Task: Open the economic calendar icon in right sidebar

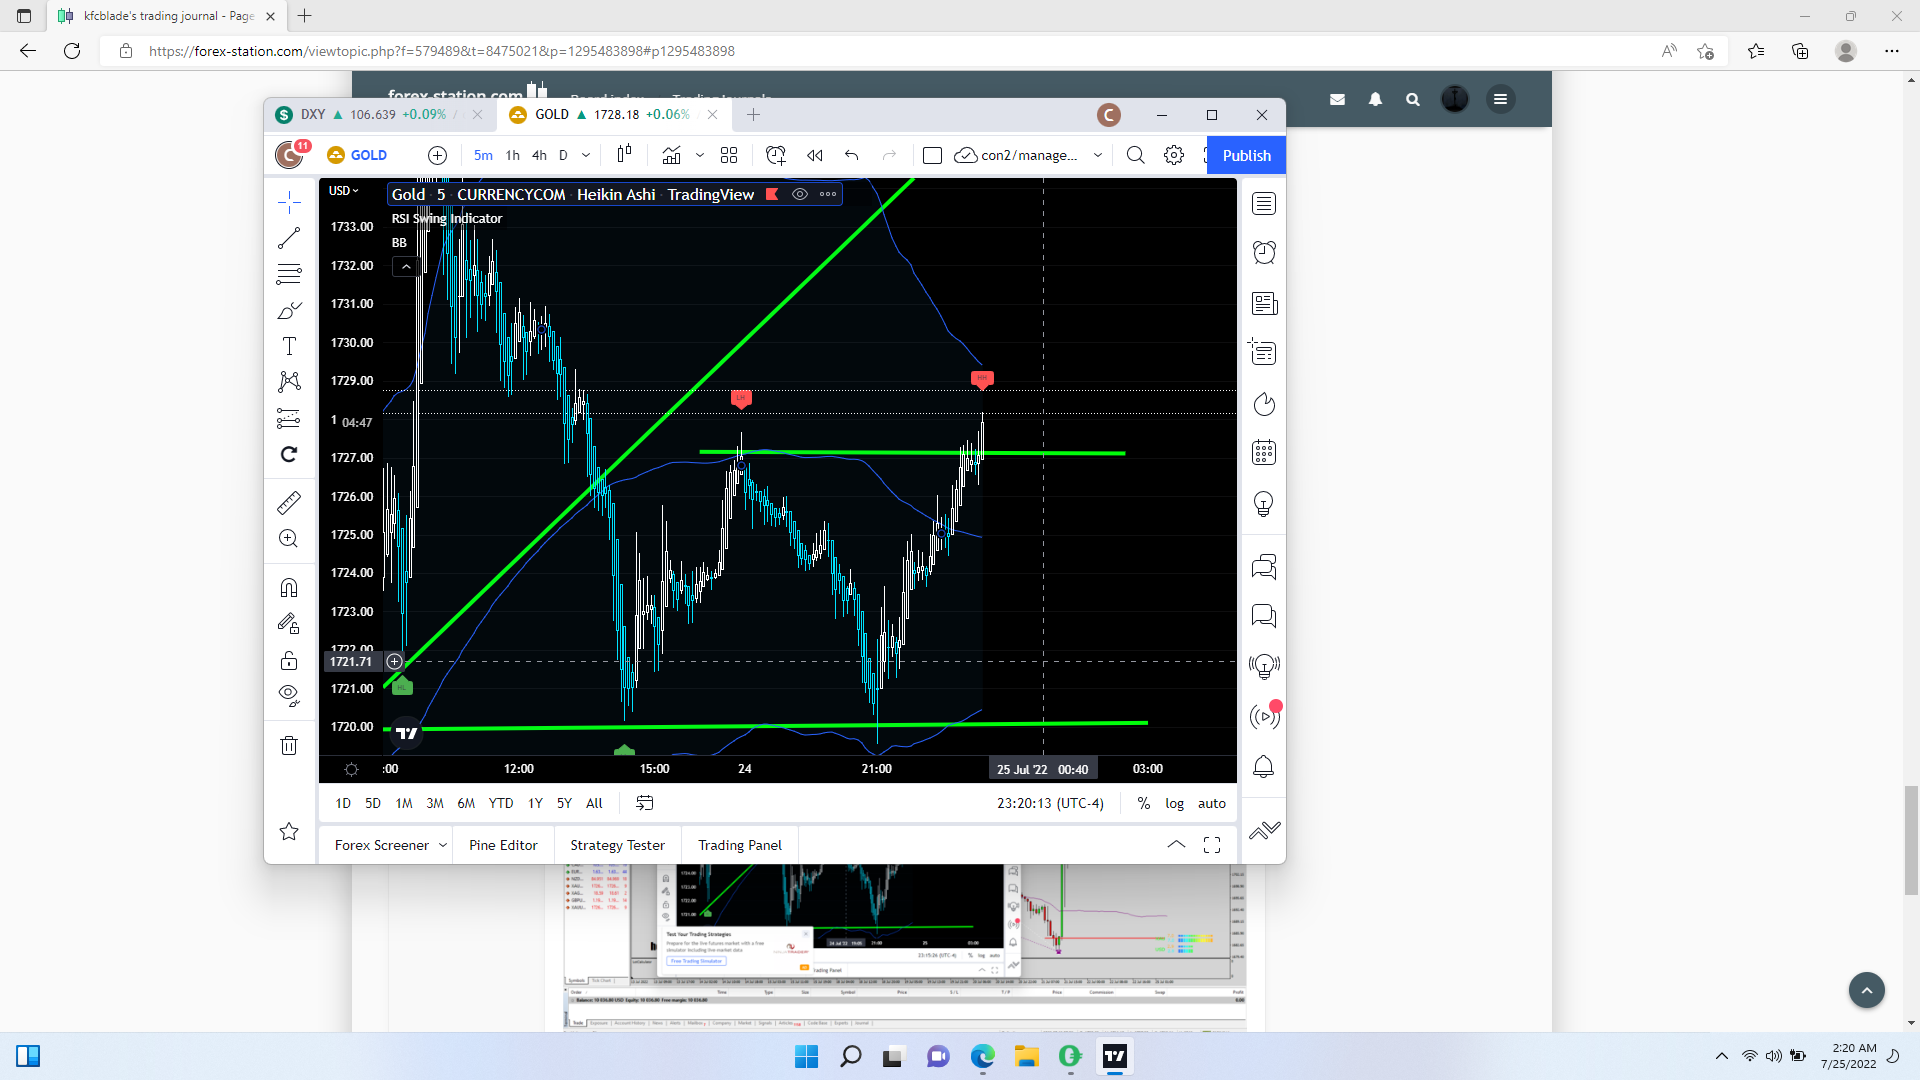Action: click(x=1264, y=452)
